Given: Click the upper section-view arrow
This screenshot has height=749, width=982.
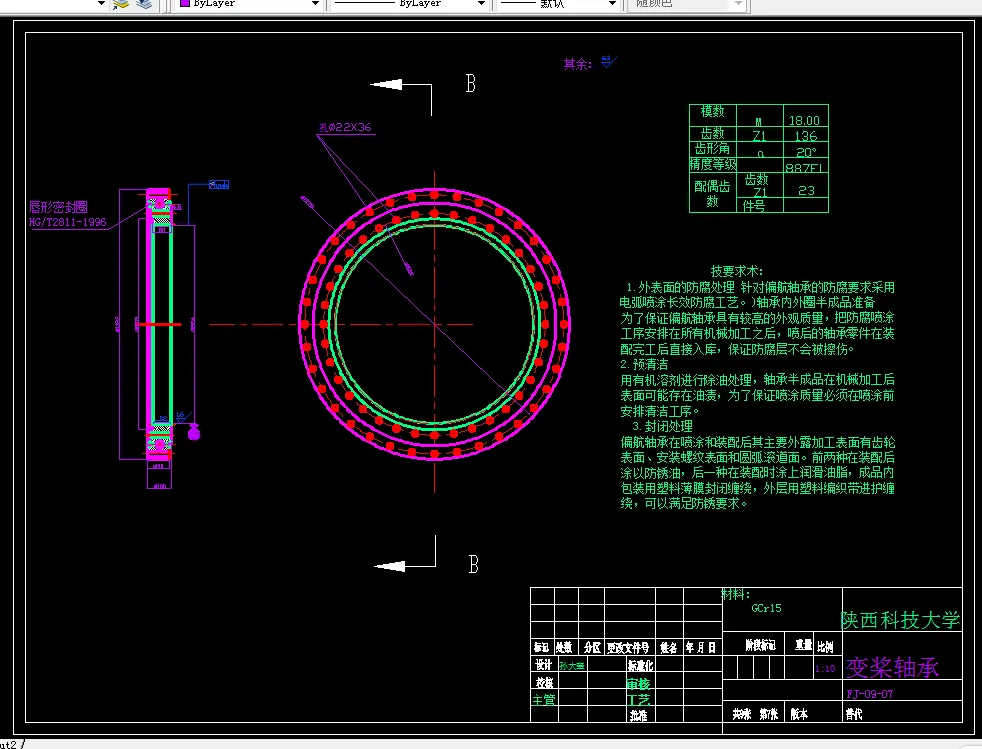Looking at the screenshot, I should coord(386,84).
